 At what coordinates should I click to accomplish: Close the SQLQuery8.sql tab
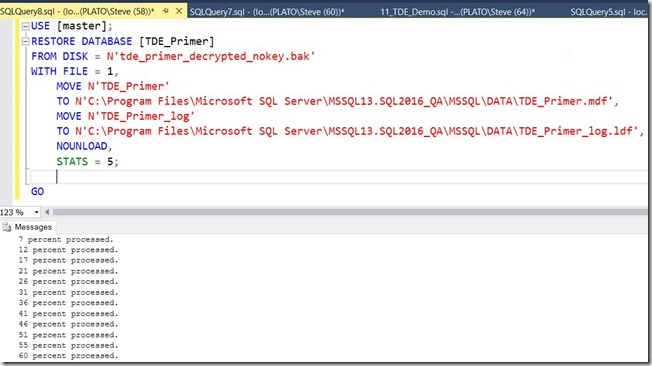179,11
